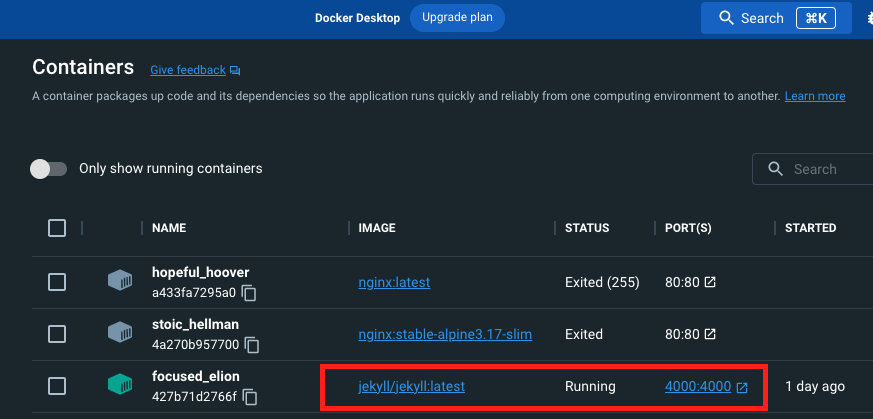Open the nginx:stable-alpine3.17-slim image link
The image size is (873, 419).
click(445, 334)
